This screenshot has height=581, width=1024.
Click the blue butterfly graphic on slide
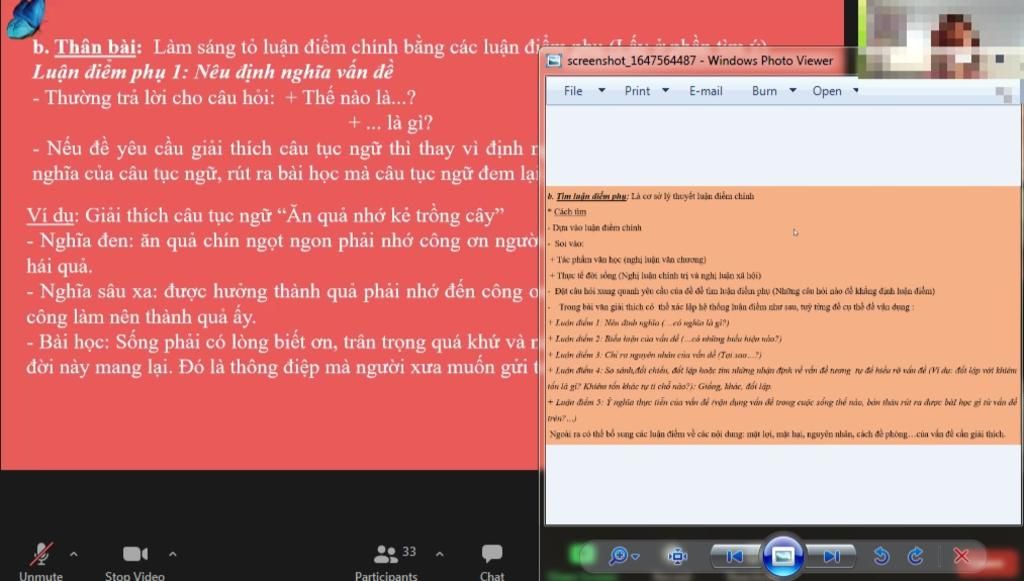tap(26, 17)
